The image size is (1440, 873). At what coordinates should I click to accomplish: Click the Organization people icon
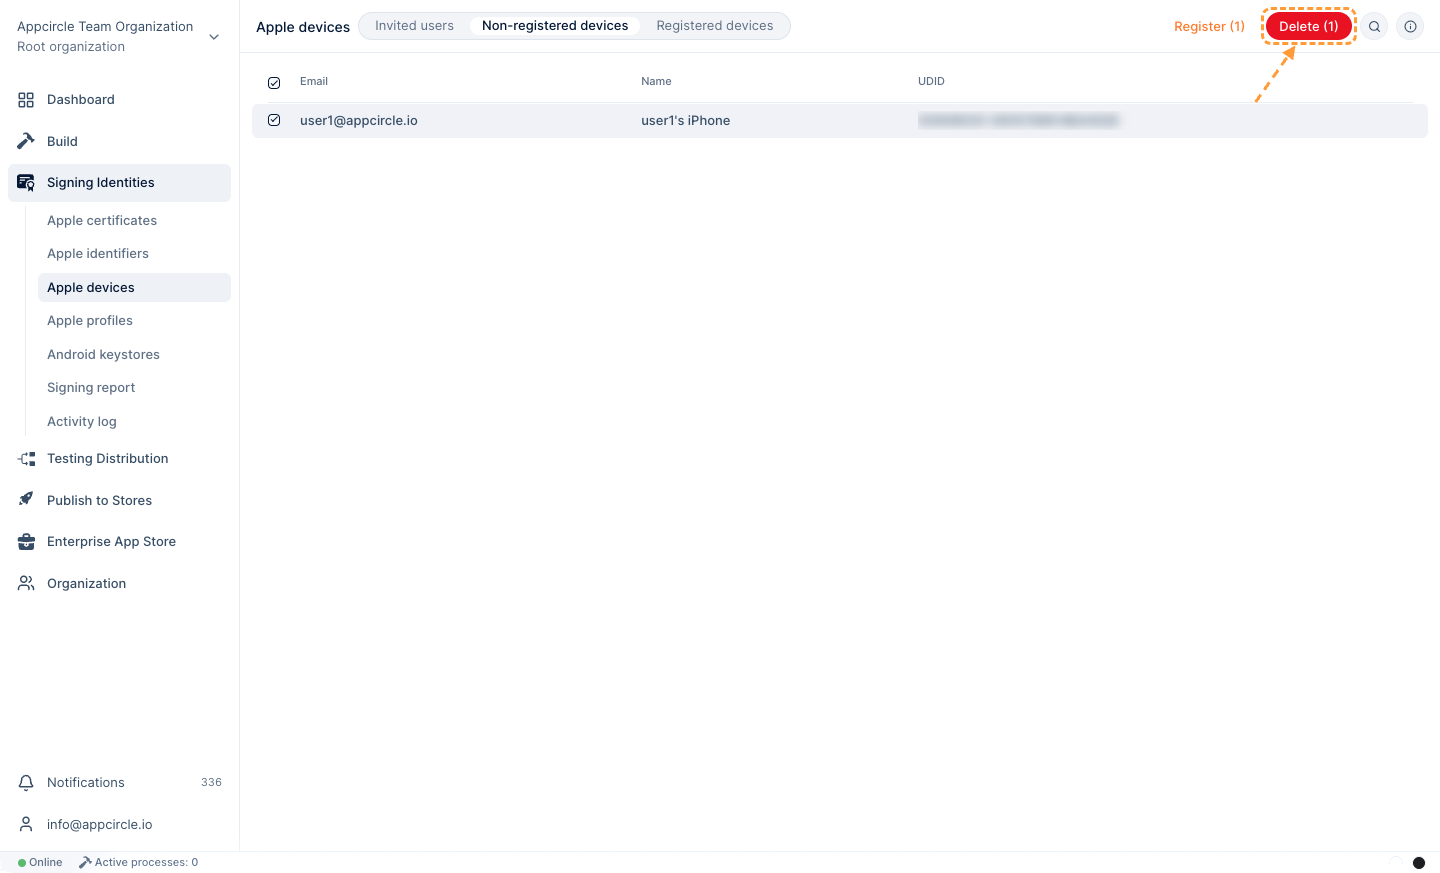[x=26, y=583]
